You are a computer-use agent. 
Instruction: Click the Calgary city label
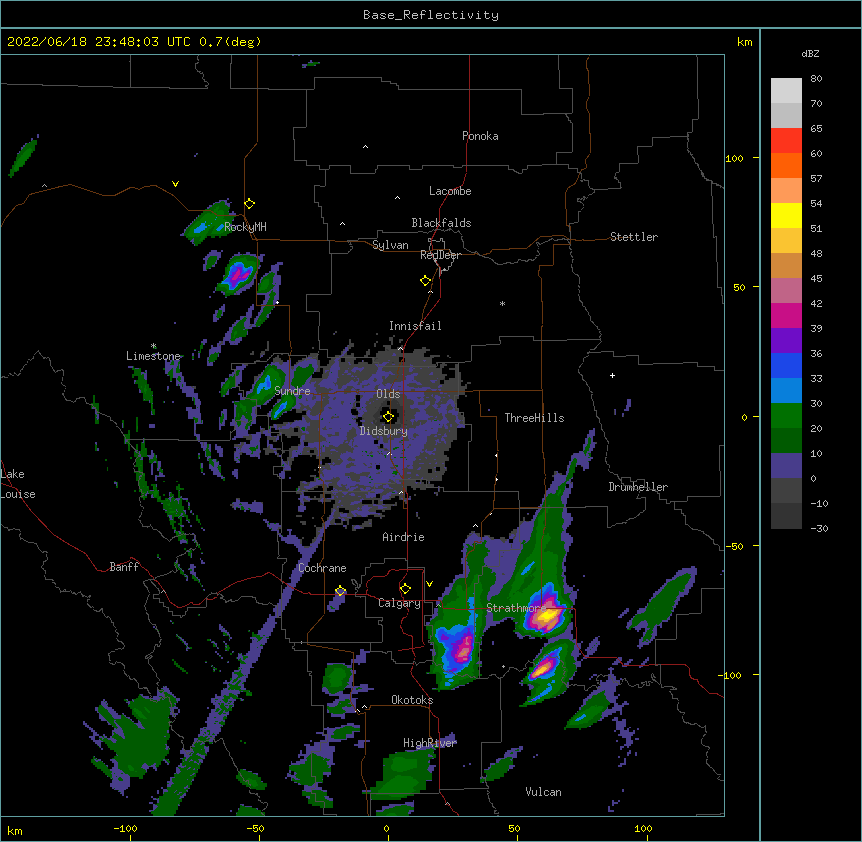pyautogui.click(x=400, y=603)
